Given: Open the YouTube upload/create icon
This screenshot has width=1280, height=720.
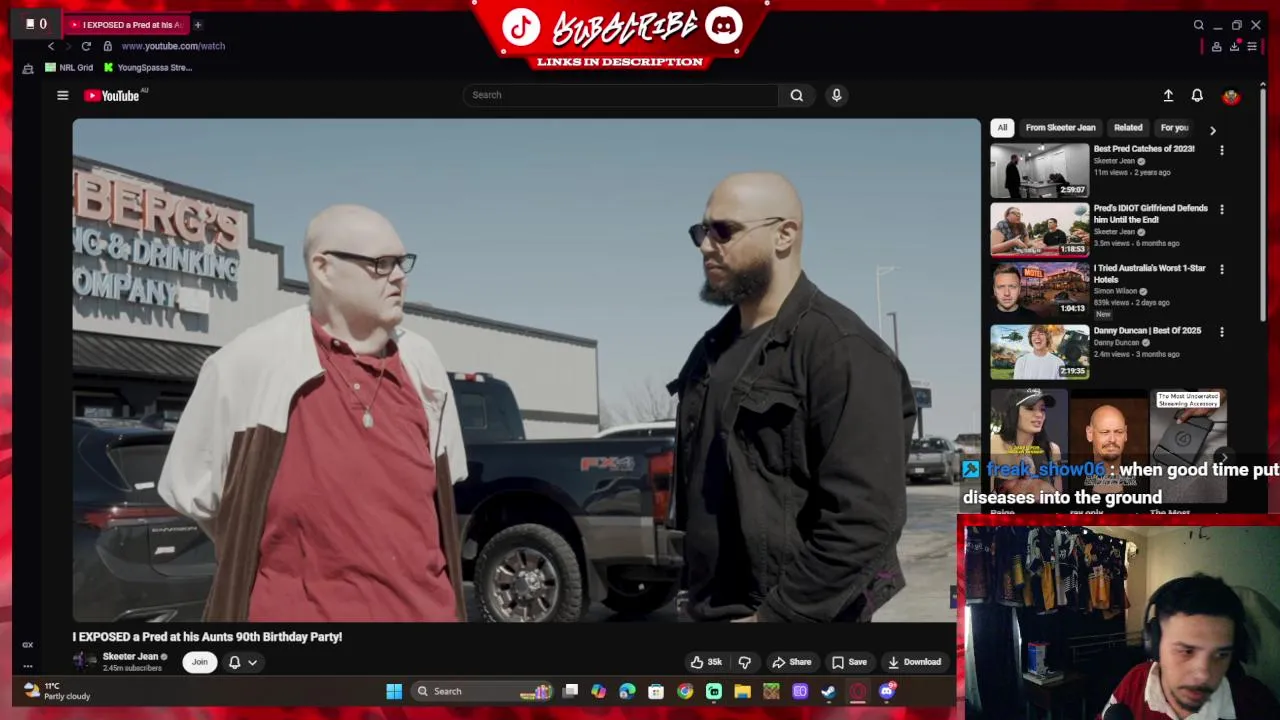Looking at the screenshot, I should pos(1168,95).
